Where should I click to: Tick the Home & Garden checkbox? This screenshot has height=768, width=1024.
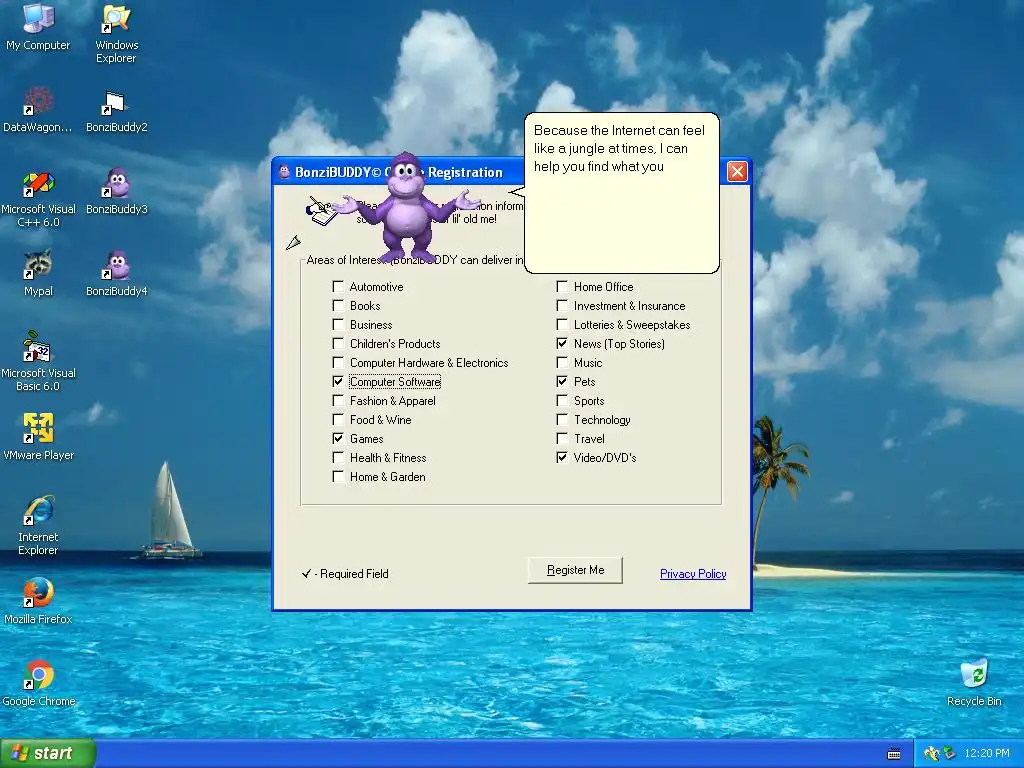pyautogui.click(x=338, y=475)
